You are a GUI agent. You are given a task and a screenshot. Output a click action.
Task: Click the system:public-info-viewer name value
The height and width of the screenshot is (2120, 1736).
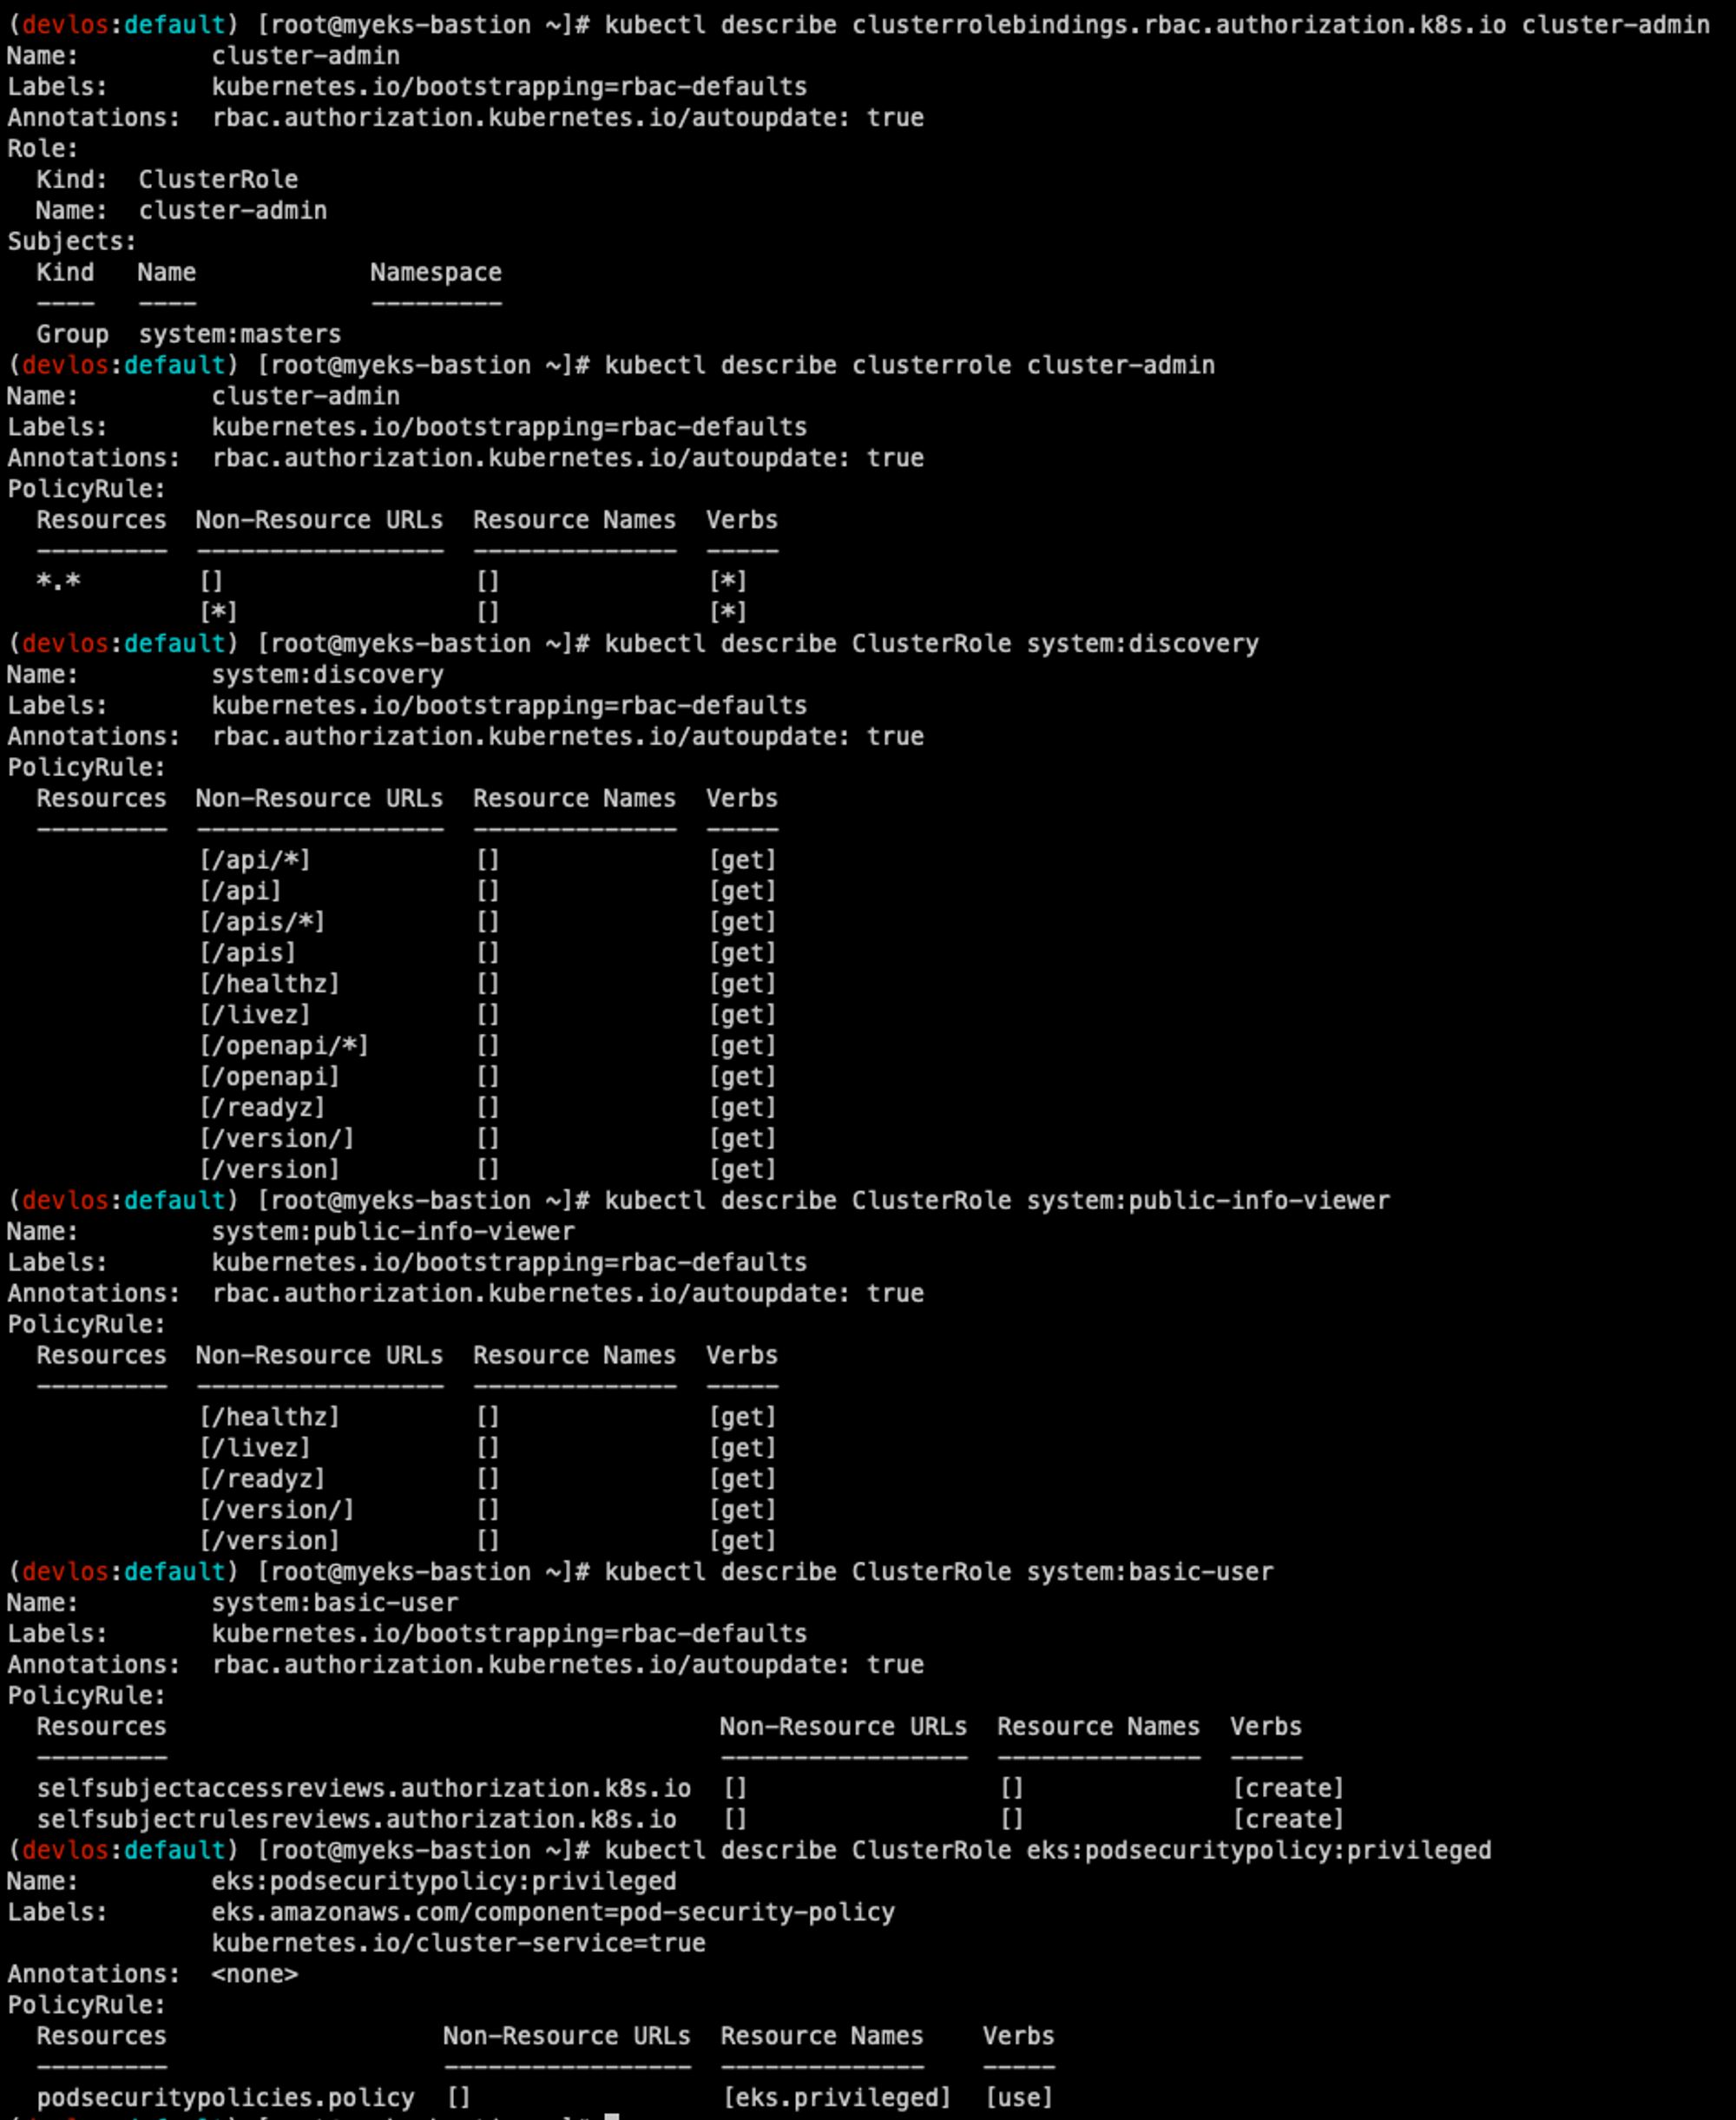pos(392,1232)
